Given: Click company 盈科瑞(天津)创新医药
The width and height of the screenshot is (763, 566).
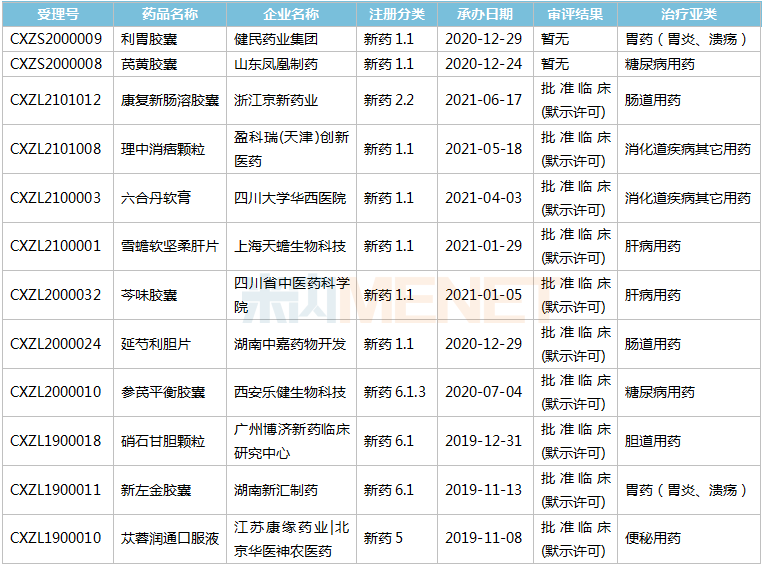Looking at the screenshot, I should 291,148.
